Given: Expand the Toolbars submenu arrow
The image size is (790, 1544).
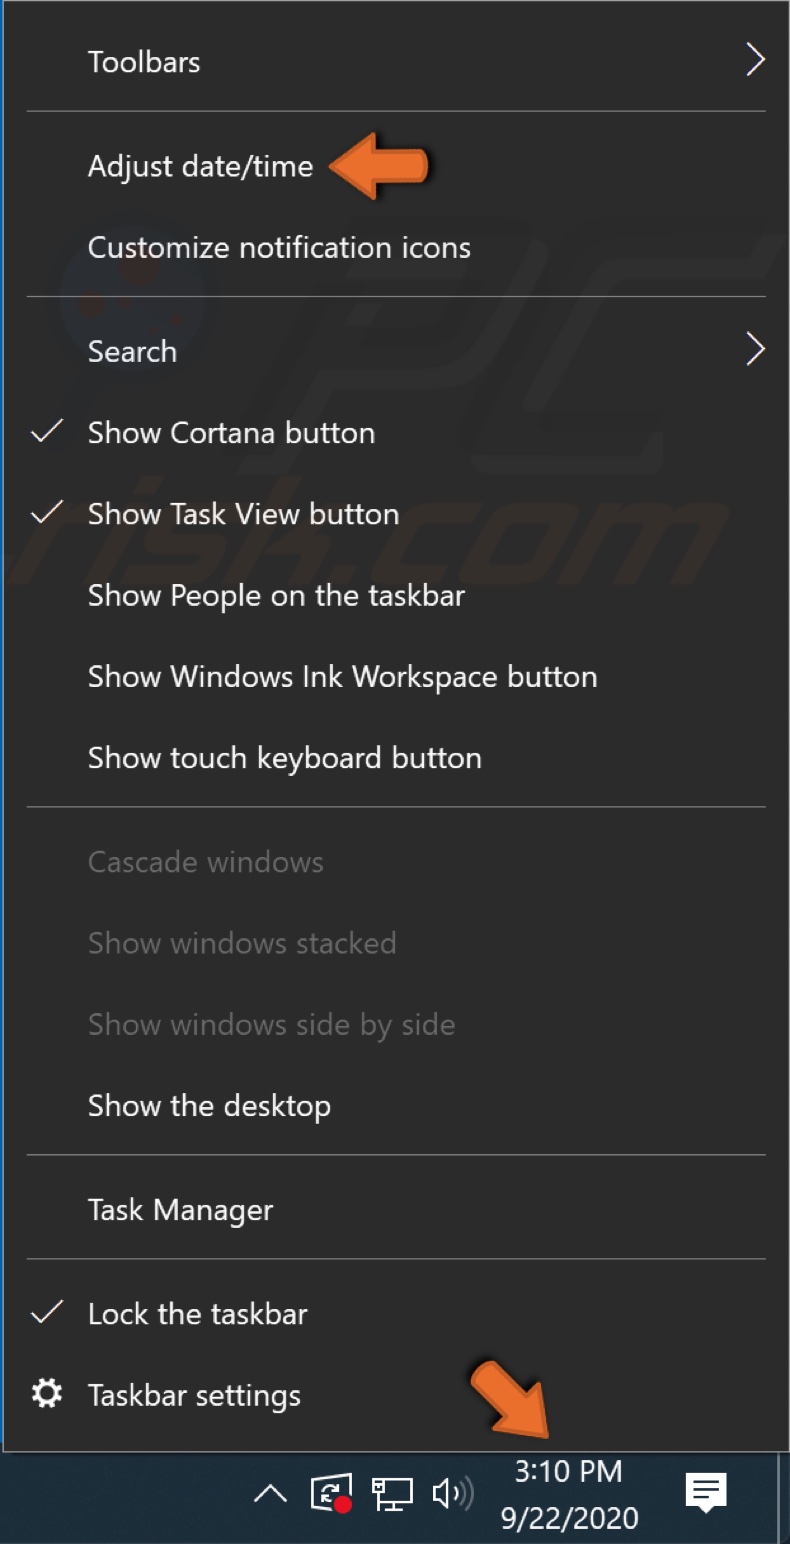Looking at the screenshot, I should pos(756,60).
